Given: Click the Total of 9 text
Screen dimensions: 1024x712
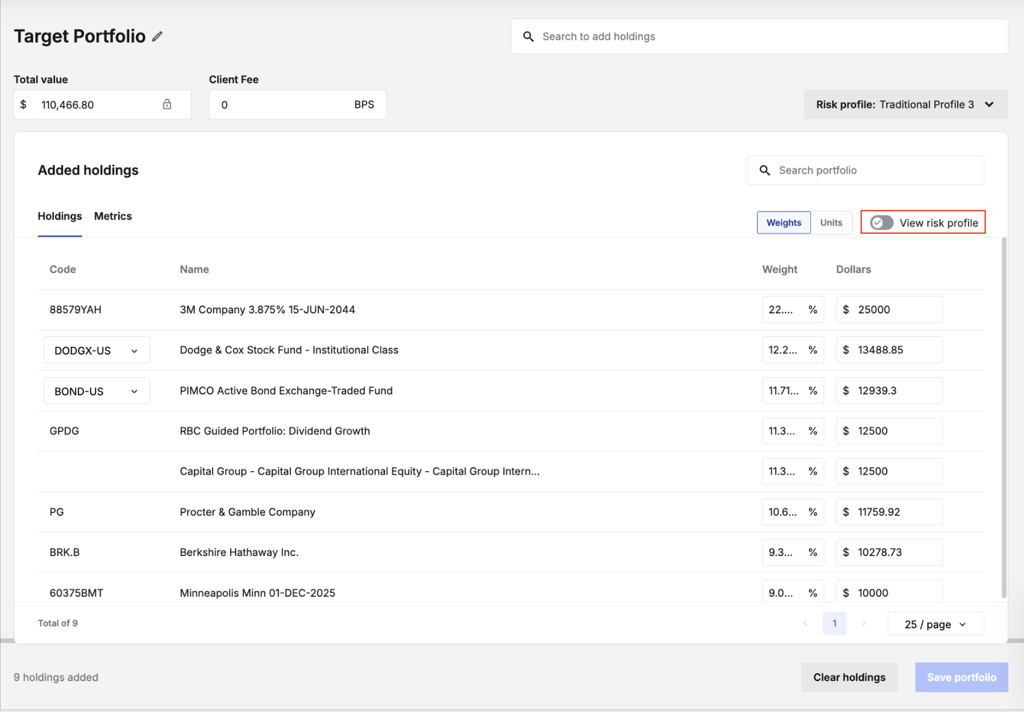Looking at the screenshot, I should pyautogui.click(x=57, y=623).
